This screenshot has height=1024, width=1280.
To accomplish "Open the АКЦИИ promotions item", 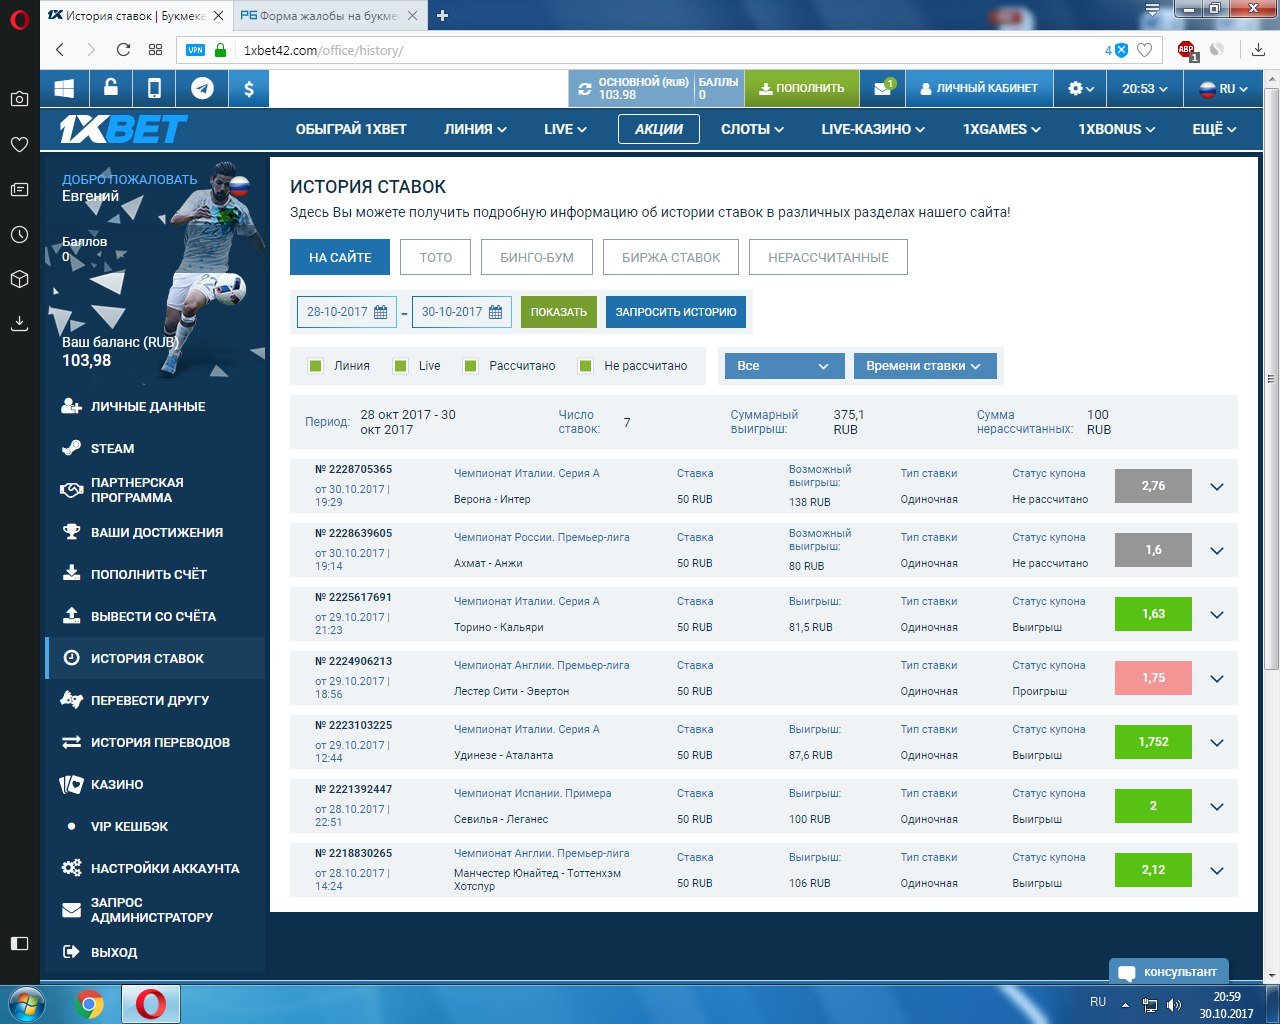I will [x=658, y=129].
